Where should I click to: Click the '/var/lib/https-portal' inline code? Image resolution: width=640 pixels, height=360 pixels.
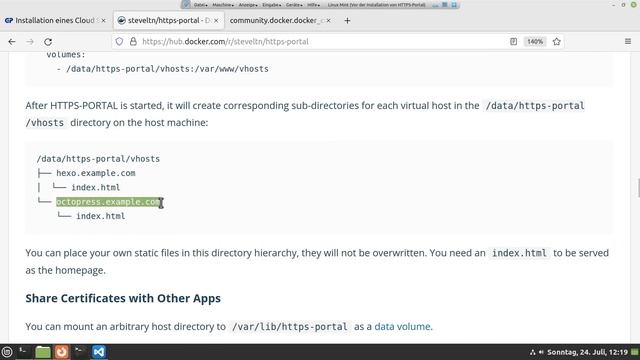click(x=290, y=327)
